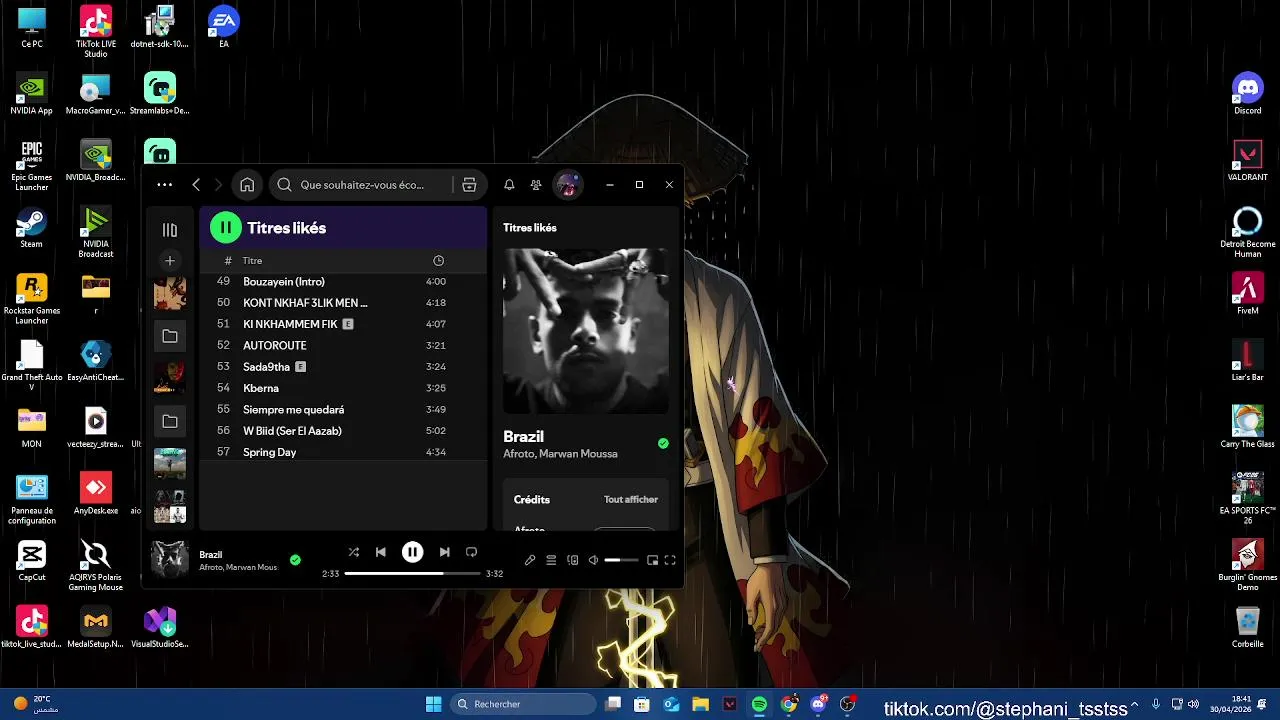Open NVIDIA App desktop shortcut
The image size is (1280, 720).
pos(31,94)
